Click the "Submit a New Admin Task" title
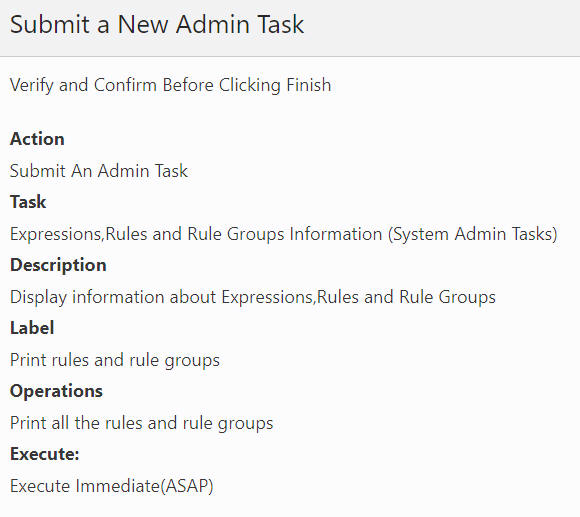Viewport: 580px width, 517px height. [157, 24]
